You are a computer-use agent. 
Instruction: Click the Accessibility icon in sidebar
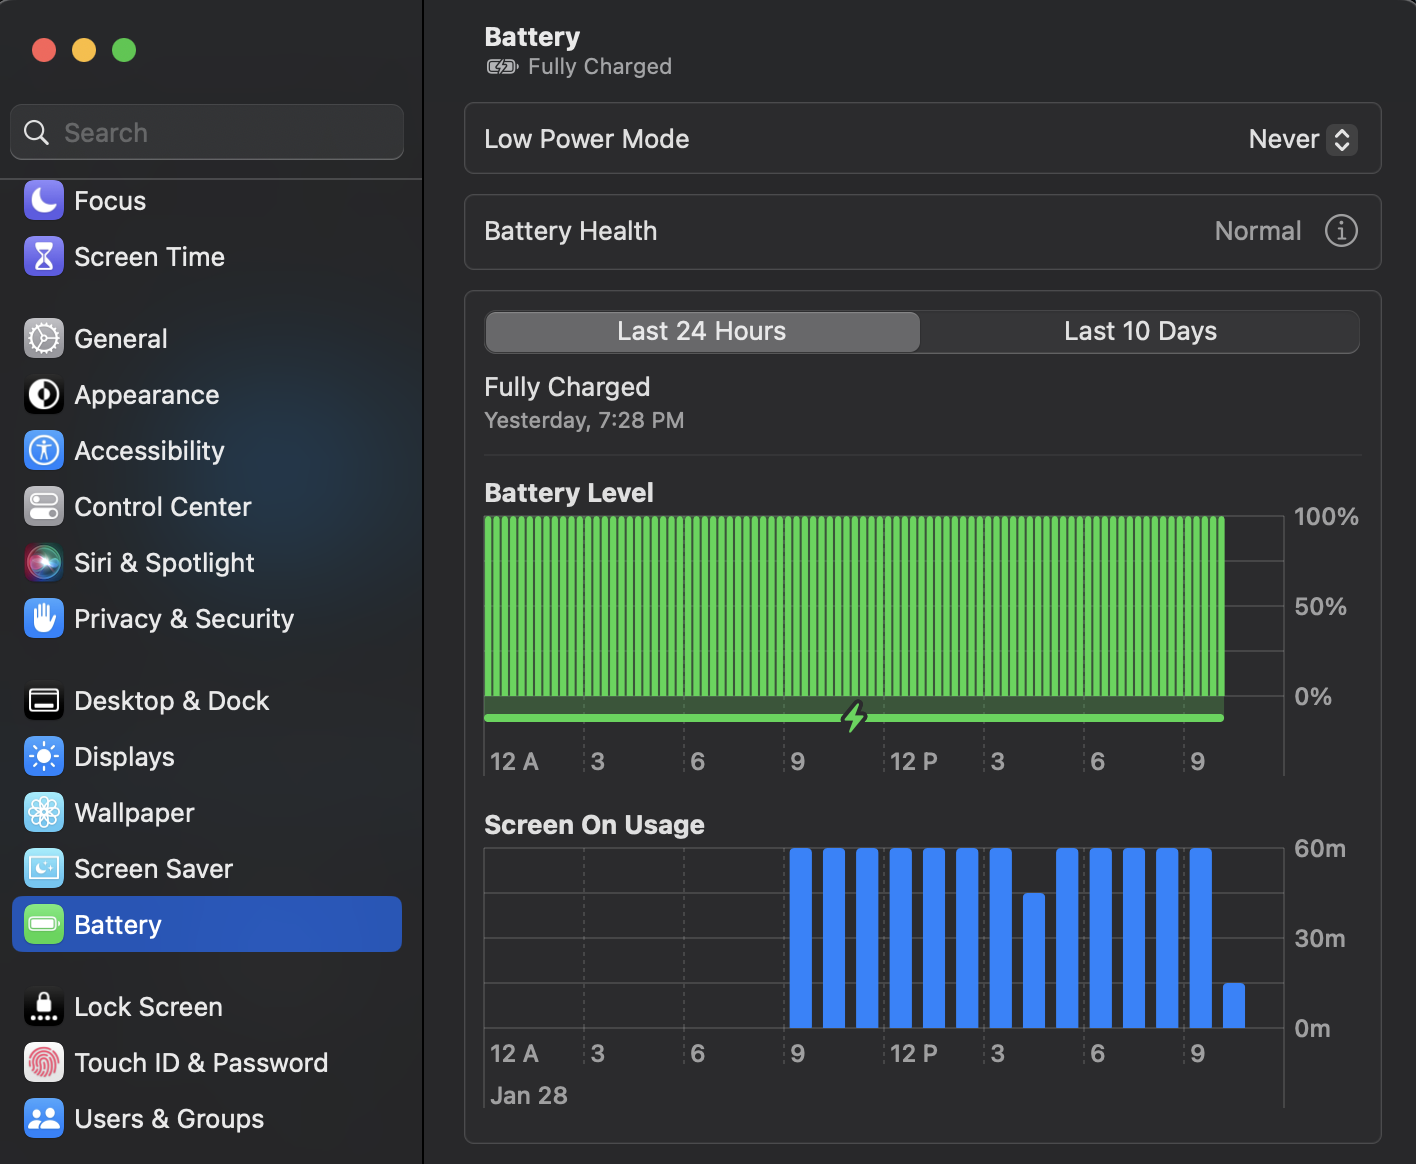pyautogui.click(x=44, y=451)
